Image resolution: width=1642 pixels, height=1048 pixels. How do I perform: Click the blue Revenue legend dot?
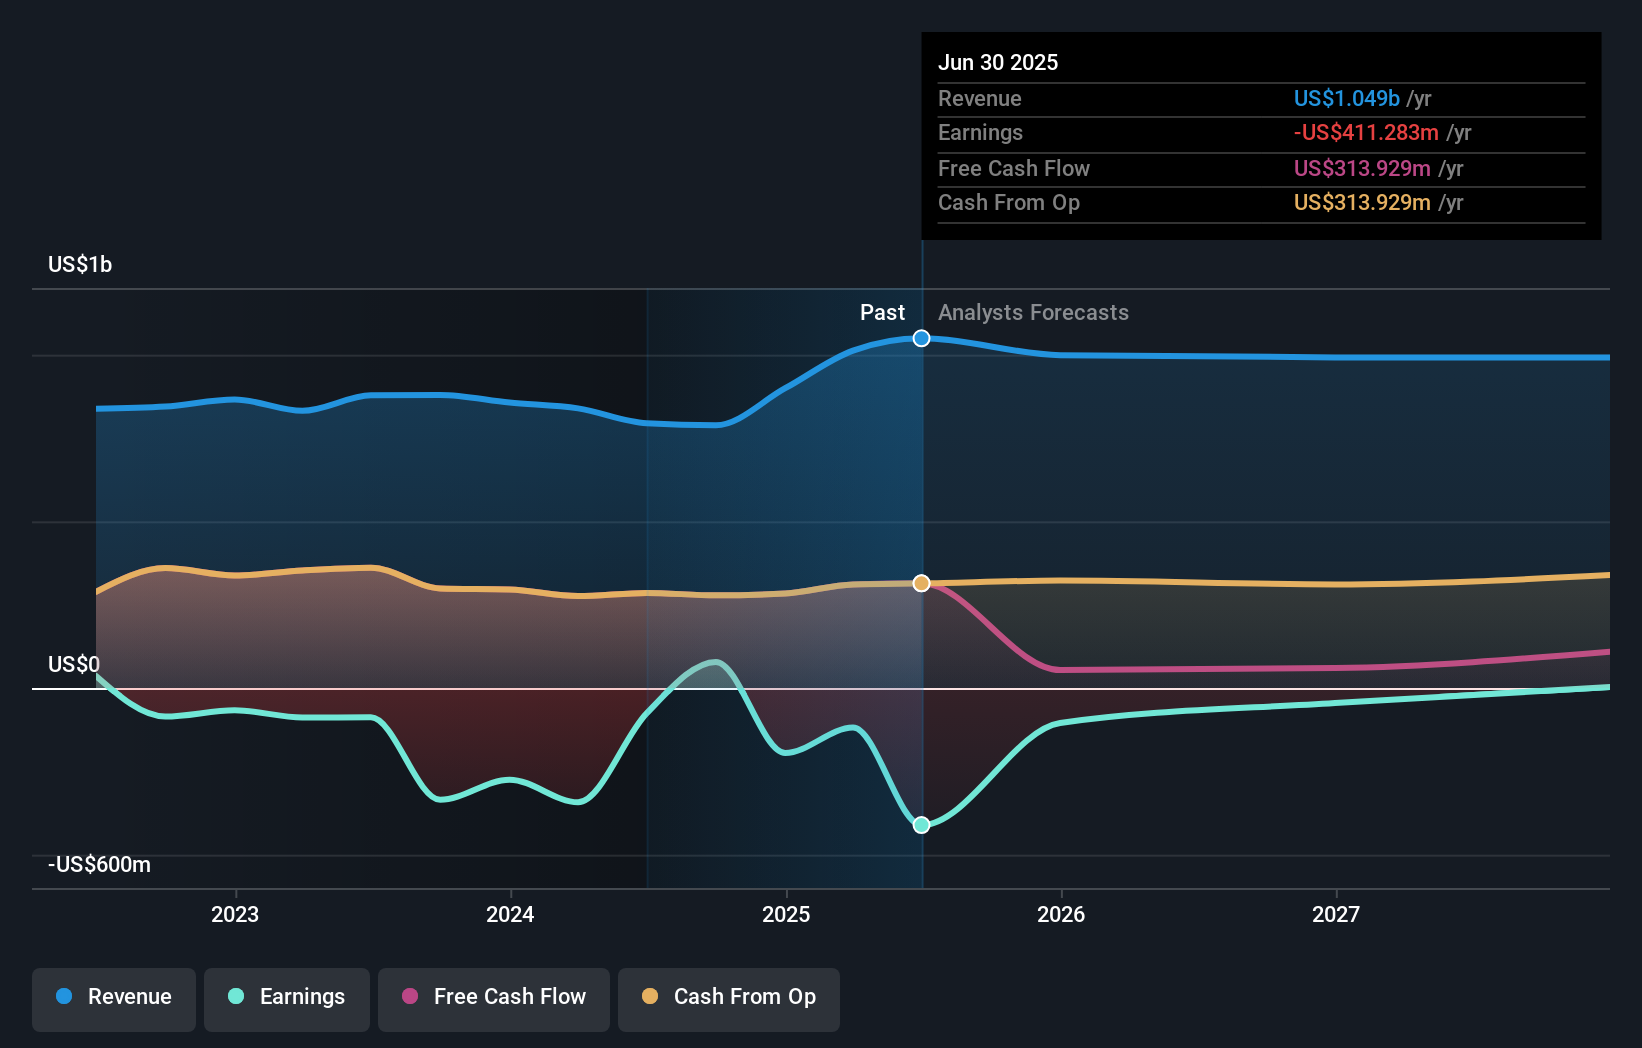[64, 996]
